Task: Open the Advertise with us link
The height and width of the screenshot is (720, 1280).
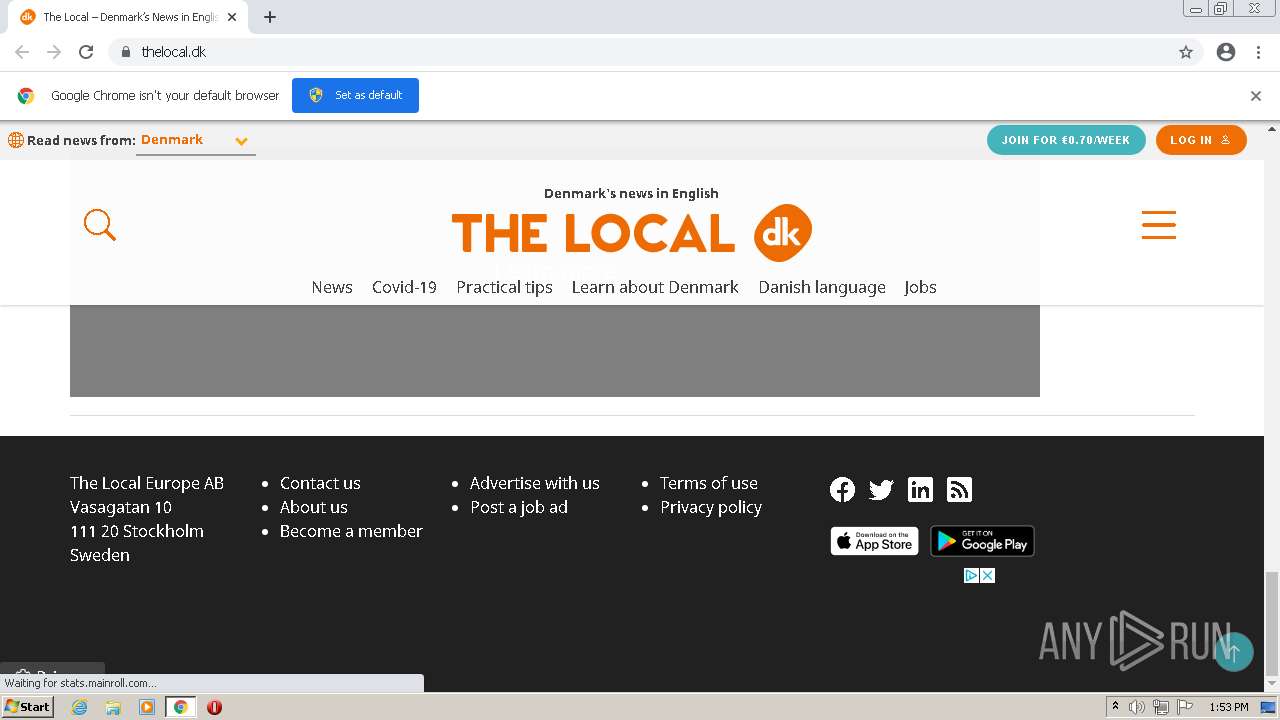Action: (x=535, y=483)
